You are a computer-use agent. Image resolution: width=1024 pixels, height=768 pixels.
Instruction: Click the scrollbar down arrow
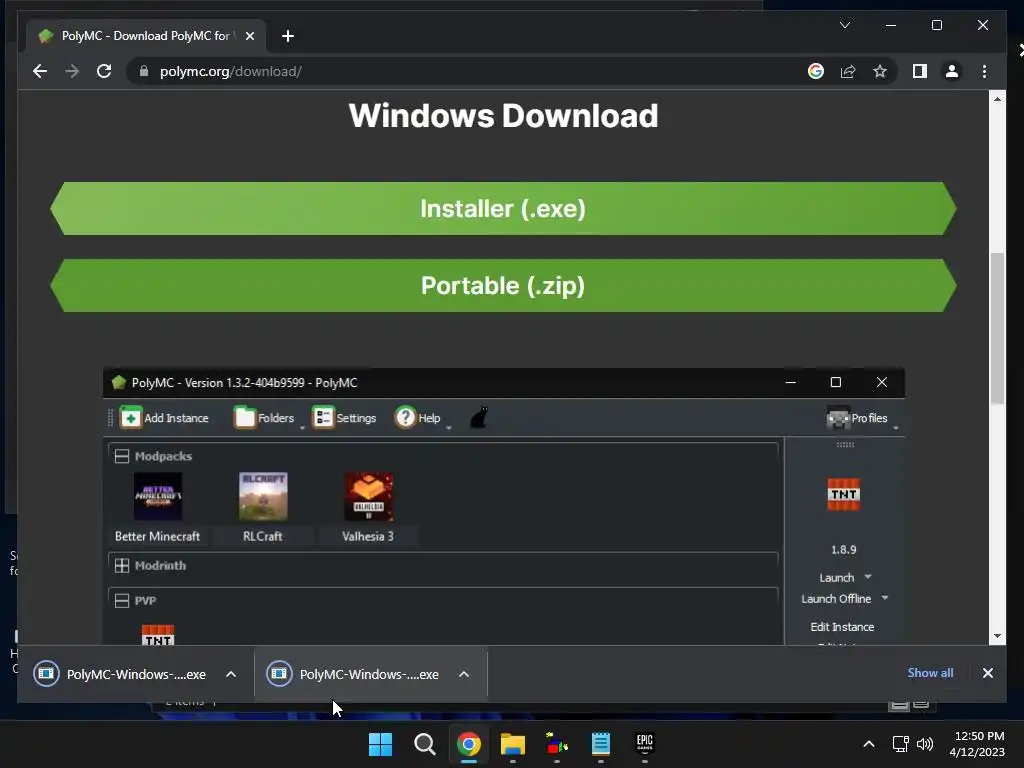997,636
